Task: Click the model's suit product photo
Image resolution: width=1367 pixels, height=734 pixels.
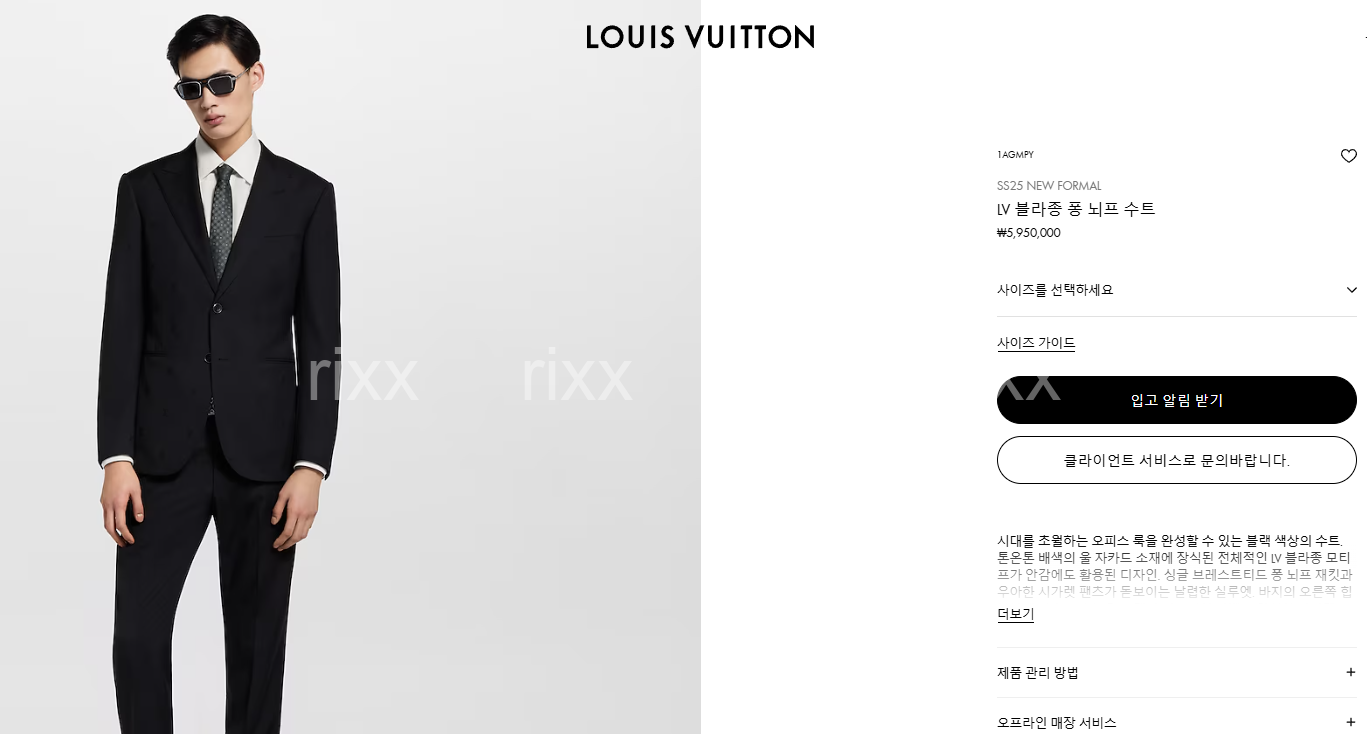Action: 350,367
